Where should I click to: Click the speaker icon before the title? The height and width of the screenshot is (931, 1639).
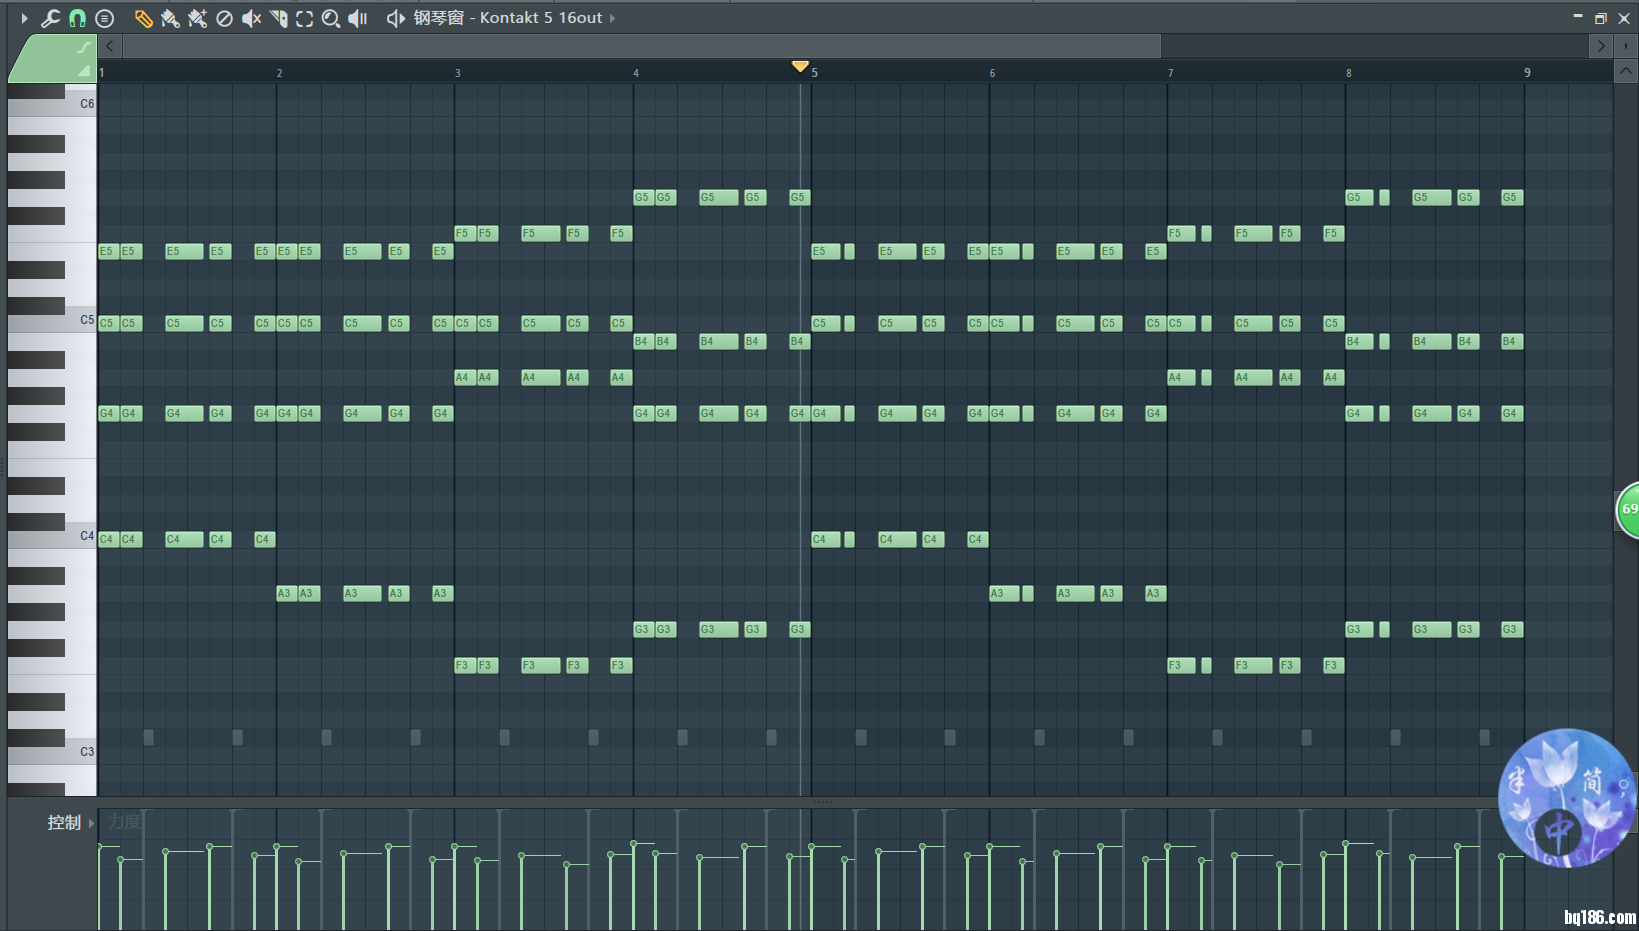(x=396, y=18)
